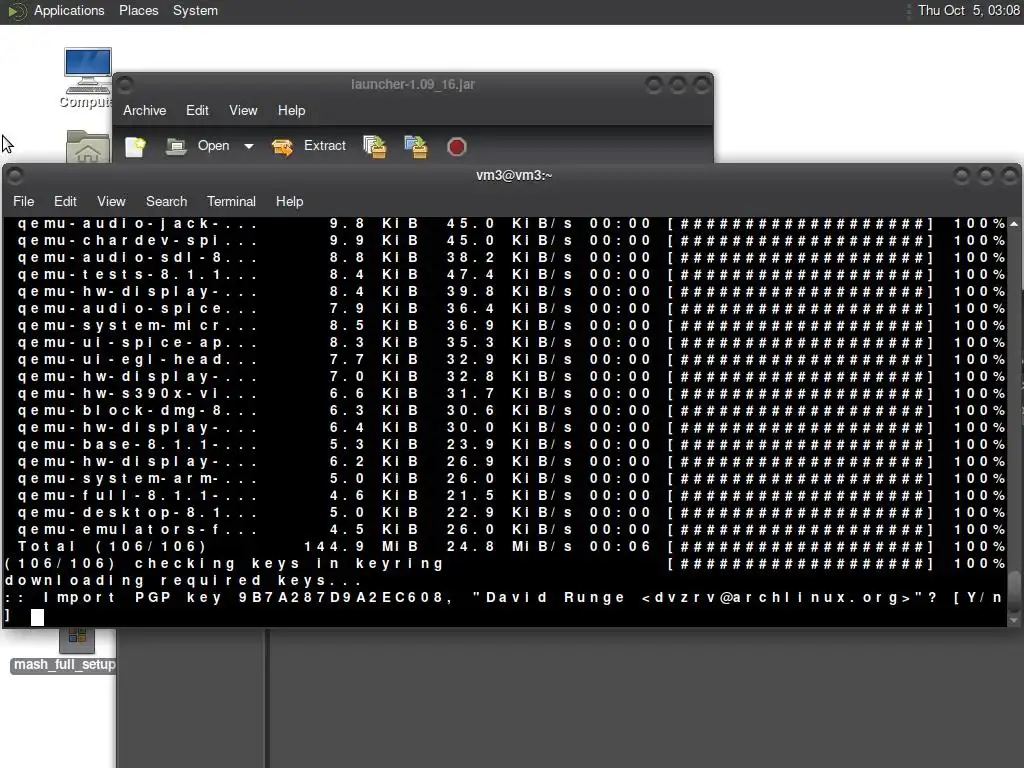The height and width of the screenshot is (768, 1024).
Task: Click the launcher-1.09_16.jar window title bar
Action: point(413,84)
